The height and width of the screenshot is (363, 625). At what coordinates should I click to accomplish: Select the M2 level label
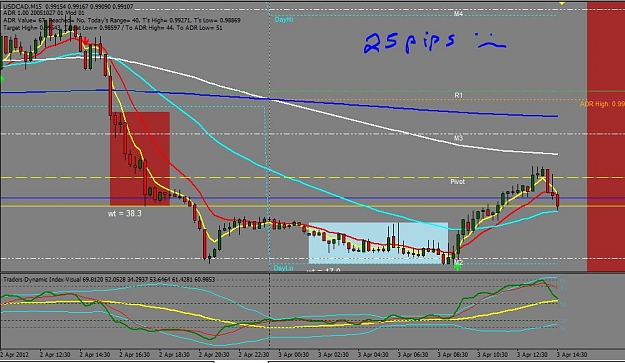(x=459, y=263)
